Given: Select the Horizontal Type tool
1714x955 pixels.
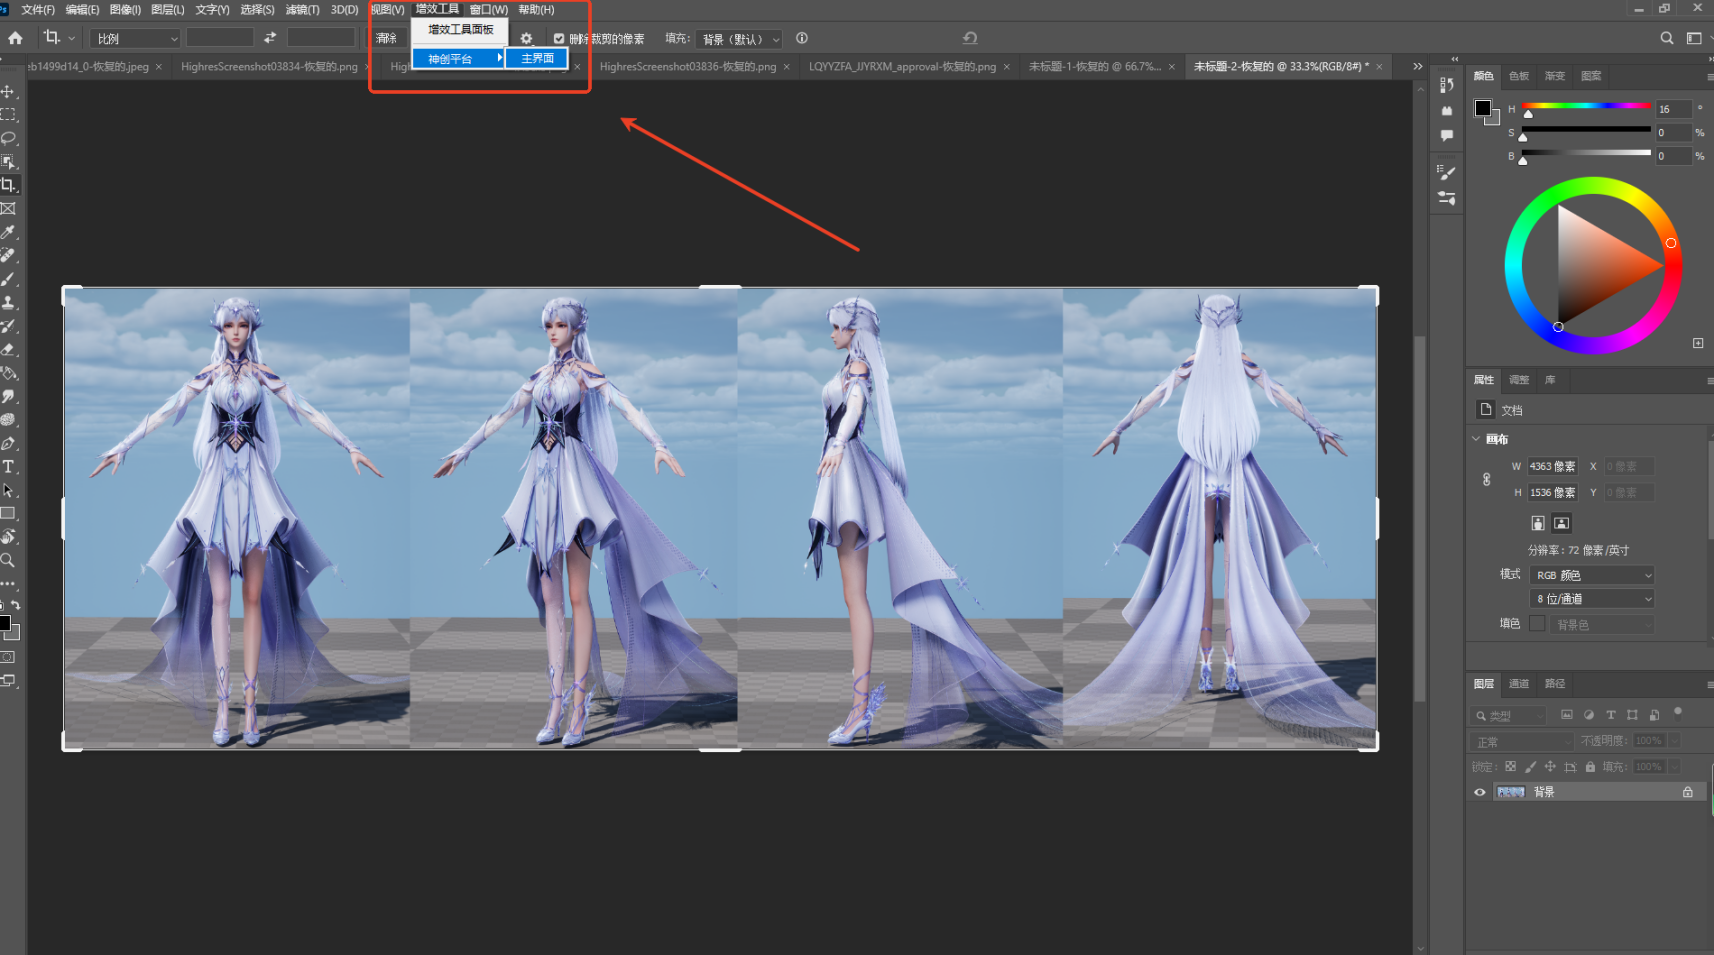Looking at the screenshot, I should (x=8, y=467).
